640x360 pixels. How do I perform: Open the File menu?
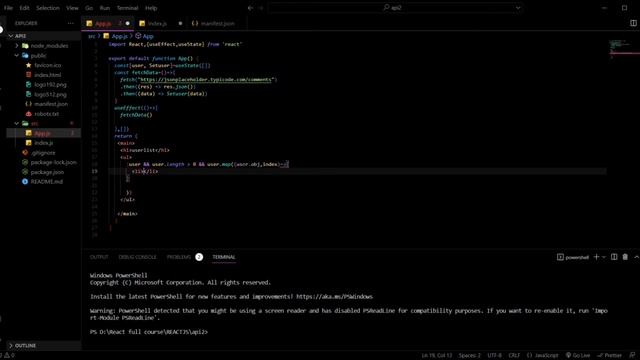8,8
